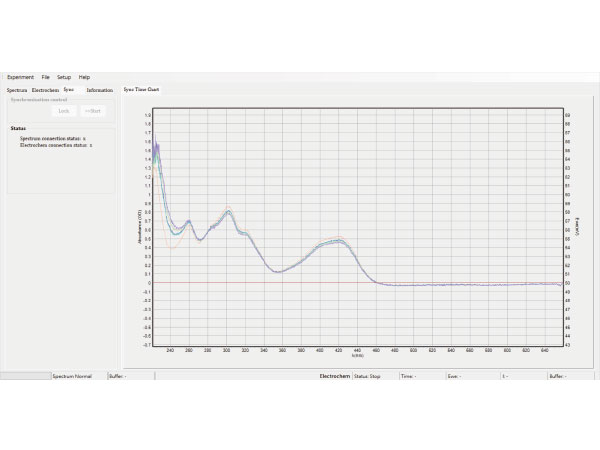Open the Experiment menu
The image size is (600, 450).
click(x=20, y=77)
